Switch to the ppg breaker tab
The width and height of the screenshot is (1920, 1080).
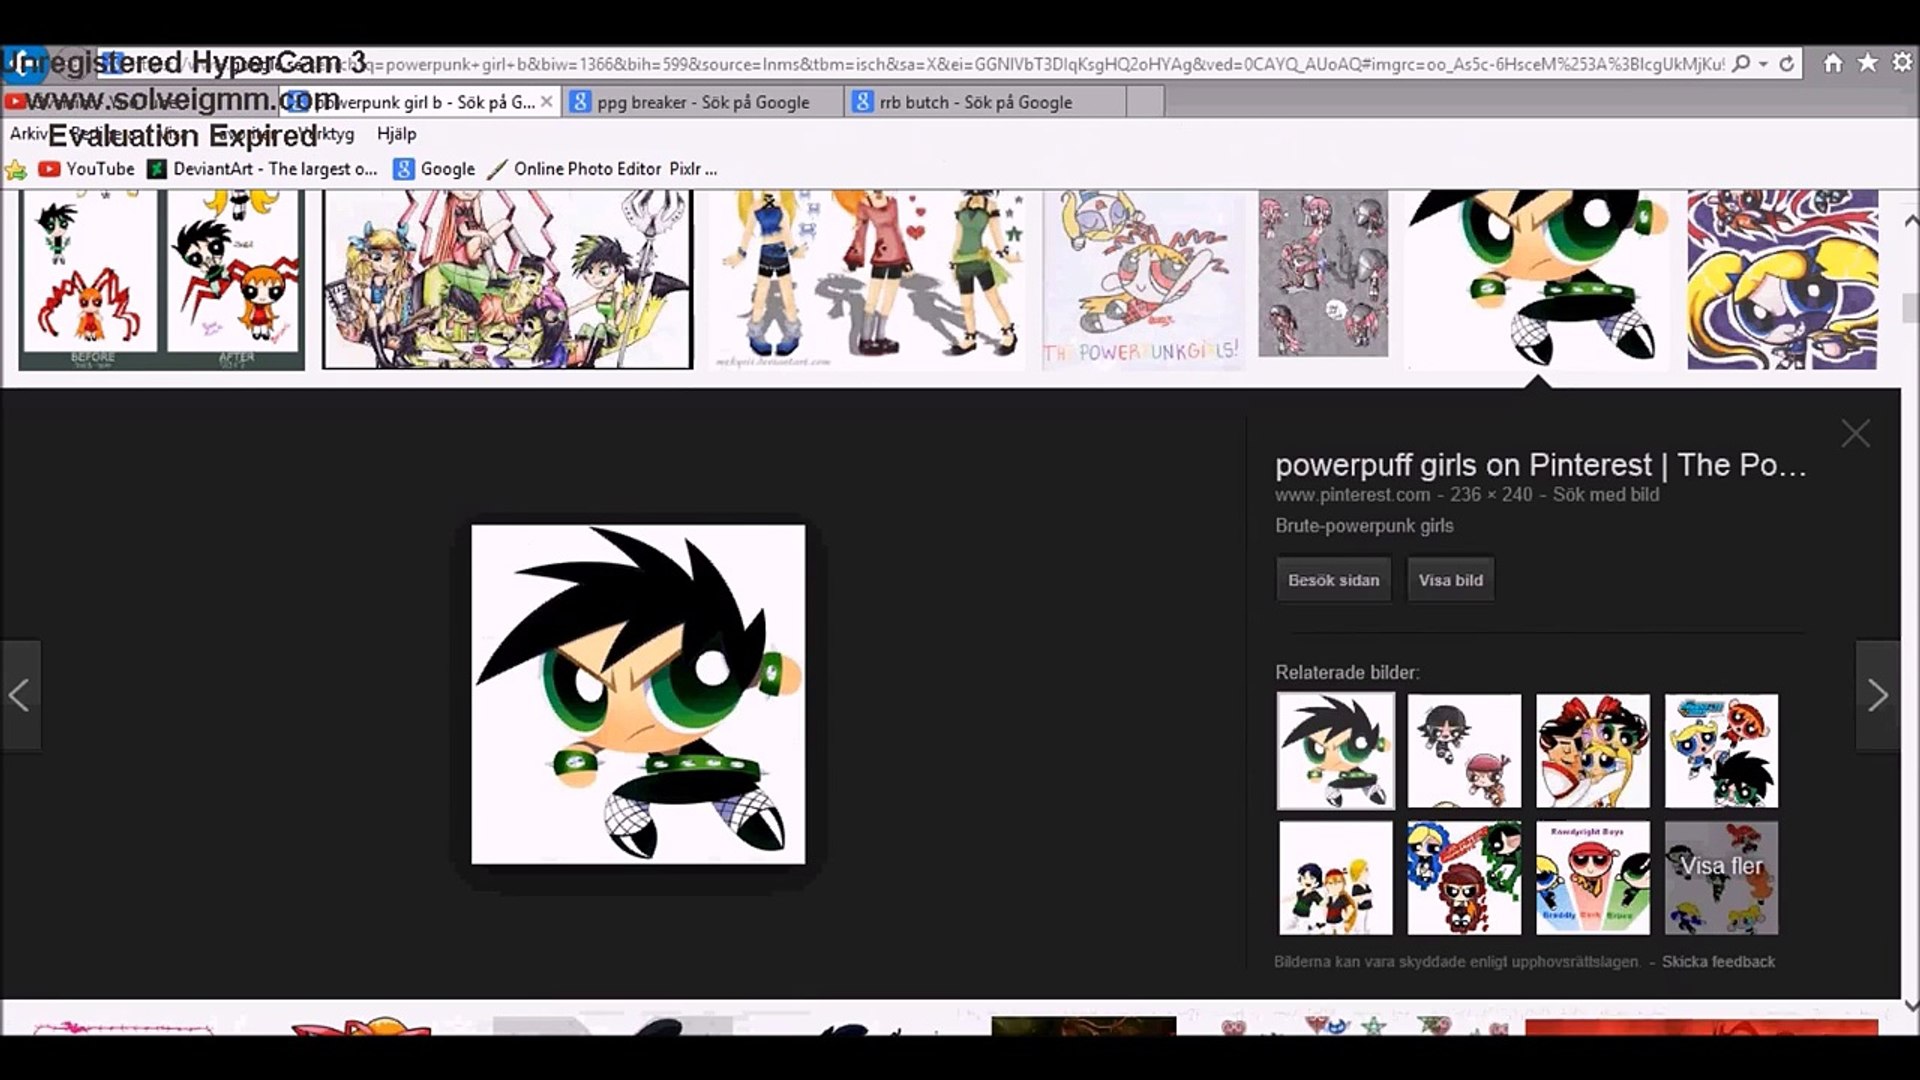(702, 102)
